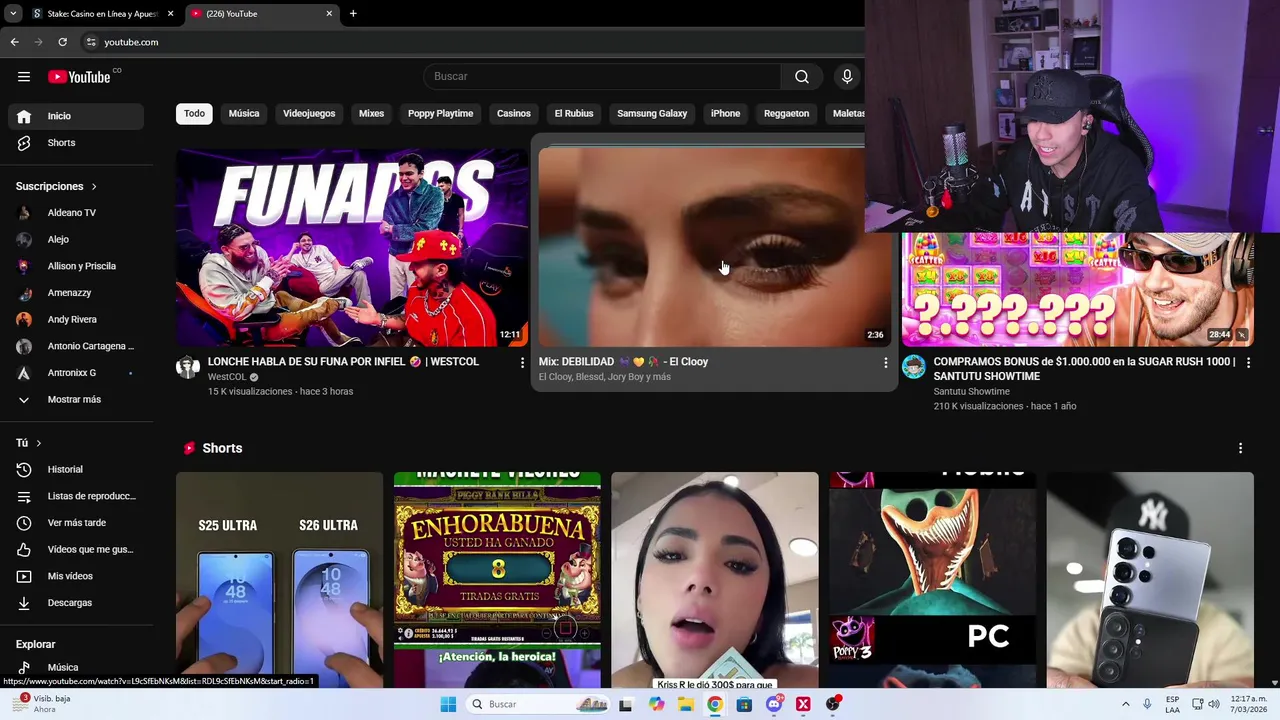Select the Casinos filter chip

[x=514, y=114]
